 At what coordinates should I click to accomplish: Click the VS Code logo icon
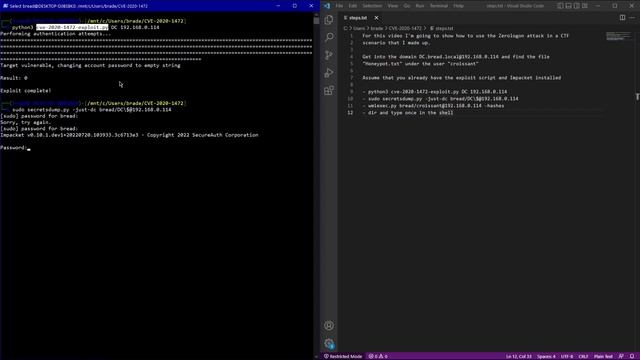click(327, 6)
